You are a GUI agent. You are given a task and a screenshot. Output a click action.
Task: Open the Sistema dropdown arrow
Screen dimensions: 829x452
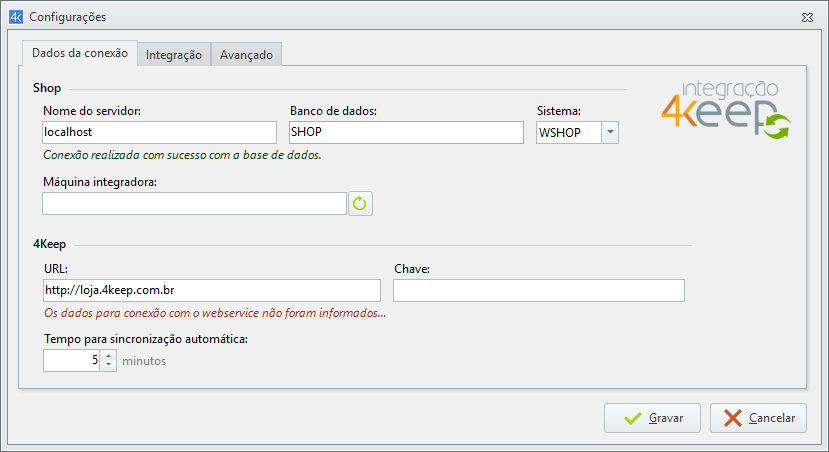coord(609,133)
